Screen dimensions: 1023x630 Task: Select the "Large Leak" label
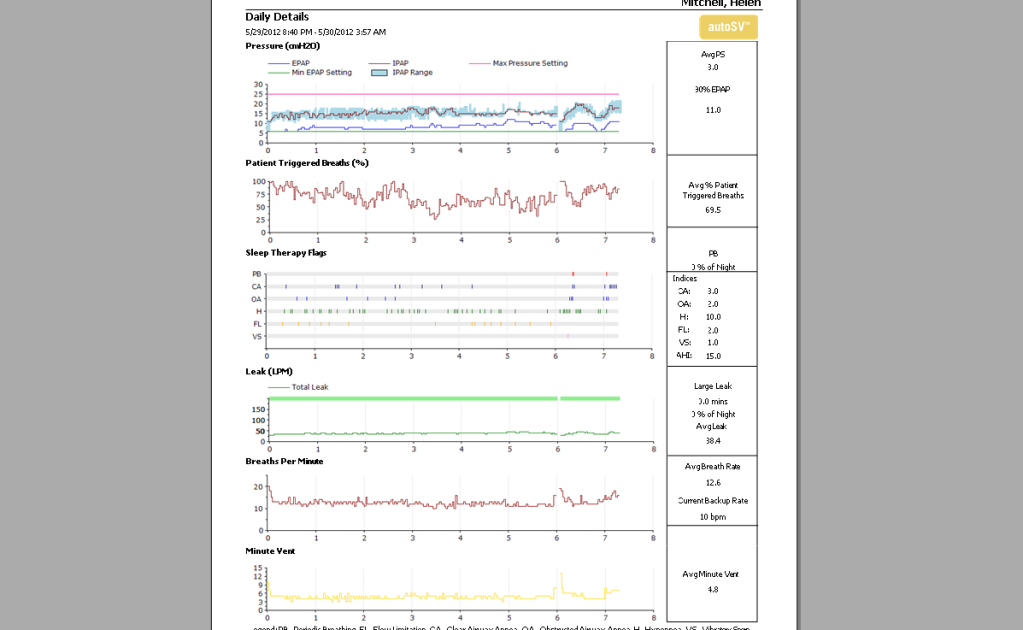712,386
